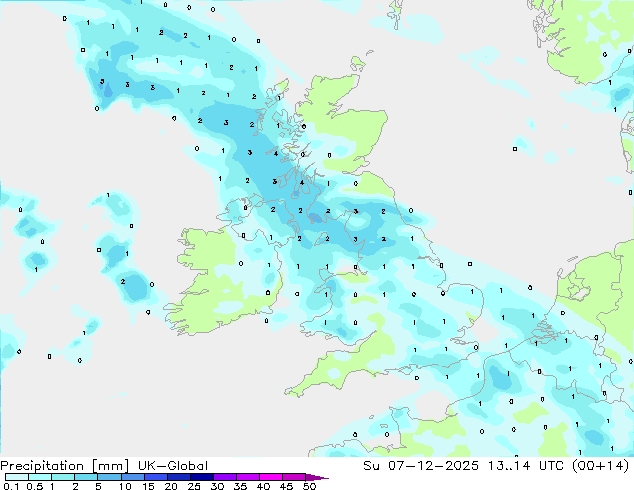Click the 'Su 07-12-2025' date text
This screenshot has height=490, width=634.
click(421, 466)
